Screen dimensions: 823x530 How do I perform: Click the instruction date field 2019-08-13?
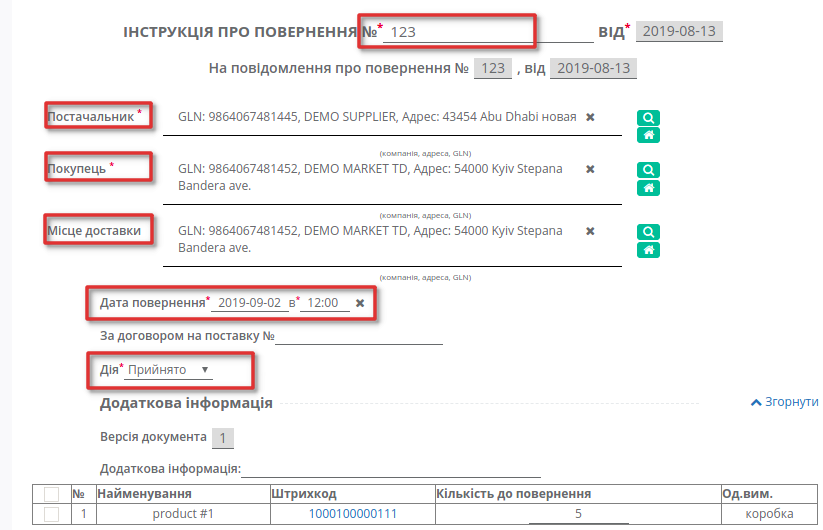click(x=679, y=31)
